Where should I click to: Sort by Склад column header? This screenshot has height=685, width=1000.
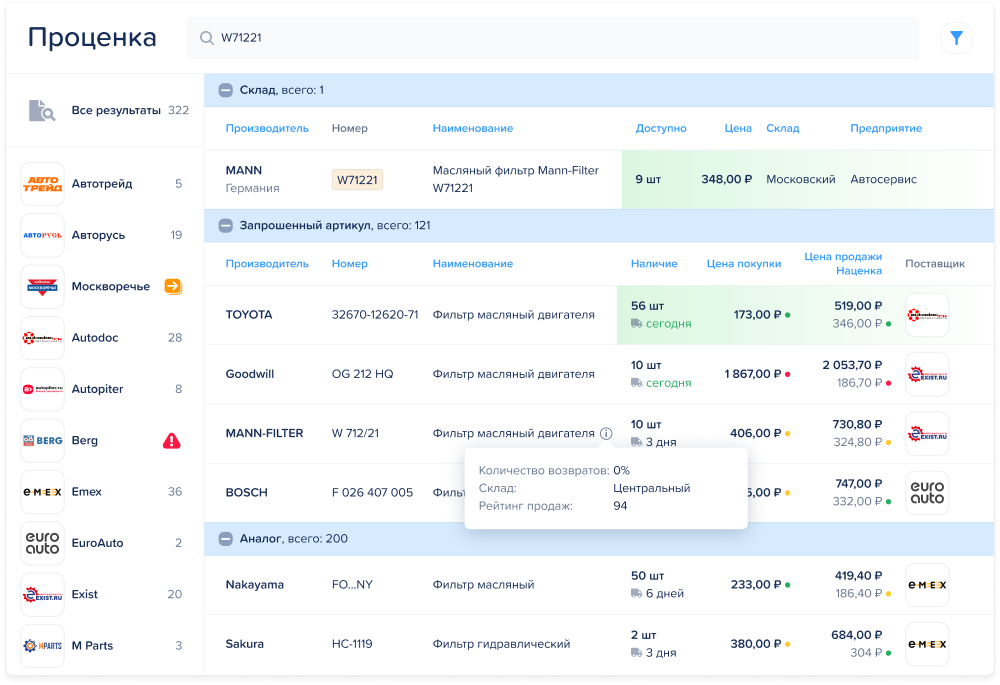pyautogui.click(x=783, y=128)
